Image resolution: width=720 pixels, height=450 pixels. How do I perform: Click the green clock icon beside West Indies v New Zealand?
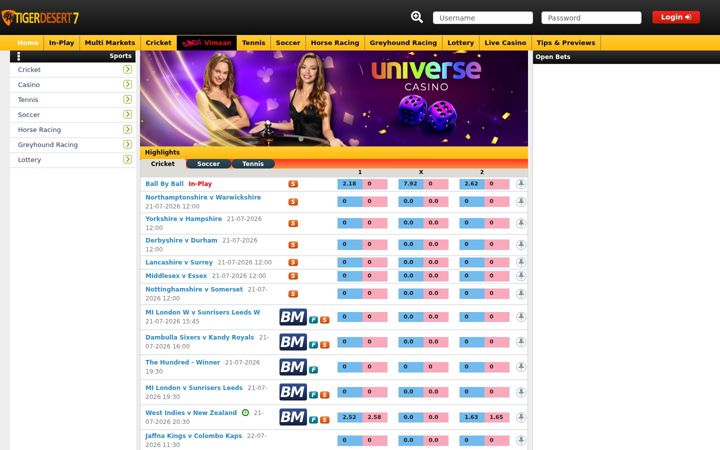[245, 412]
